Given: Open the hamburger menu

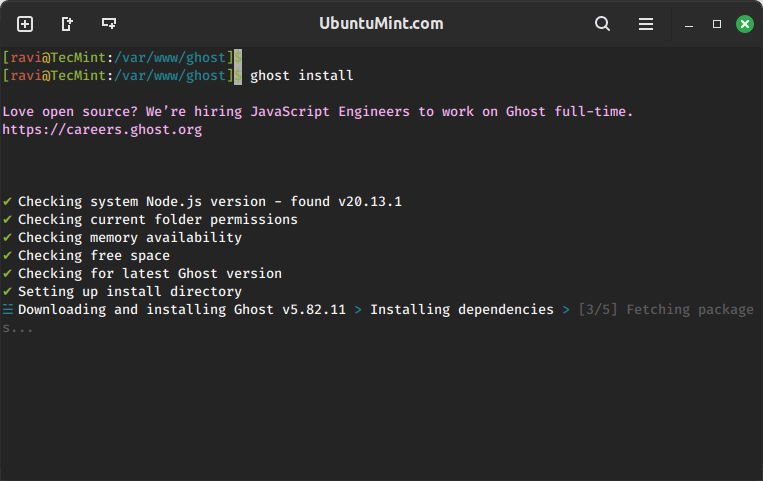Looking at the screenshot, I should coord(646,24).
